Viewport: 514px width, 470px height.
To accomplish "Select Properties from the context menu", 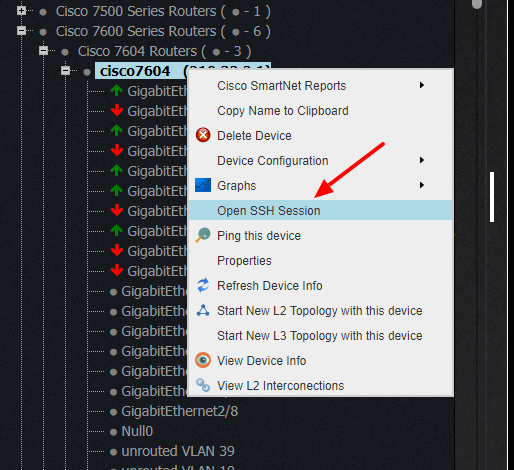I will pos(244,261).
